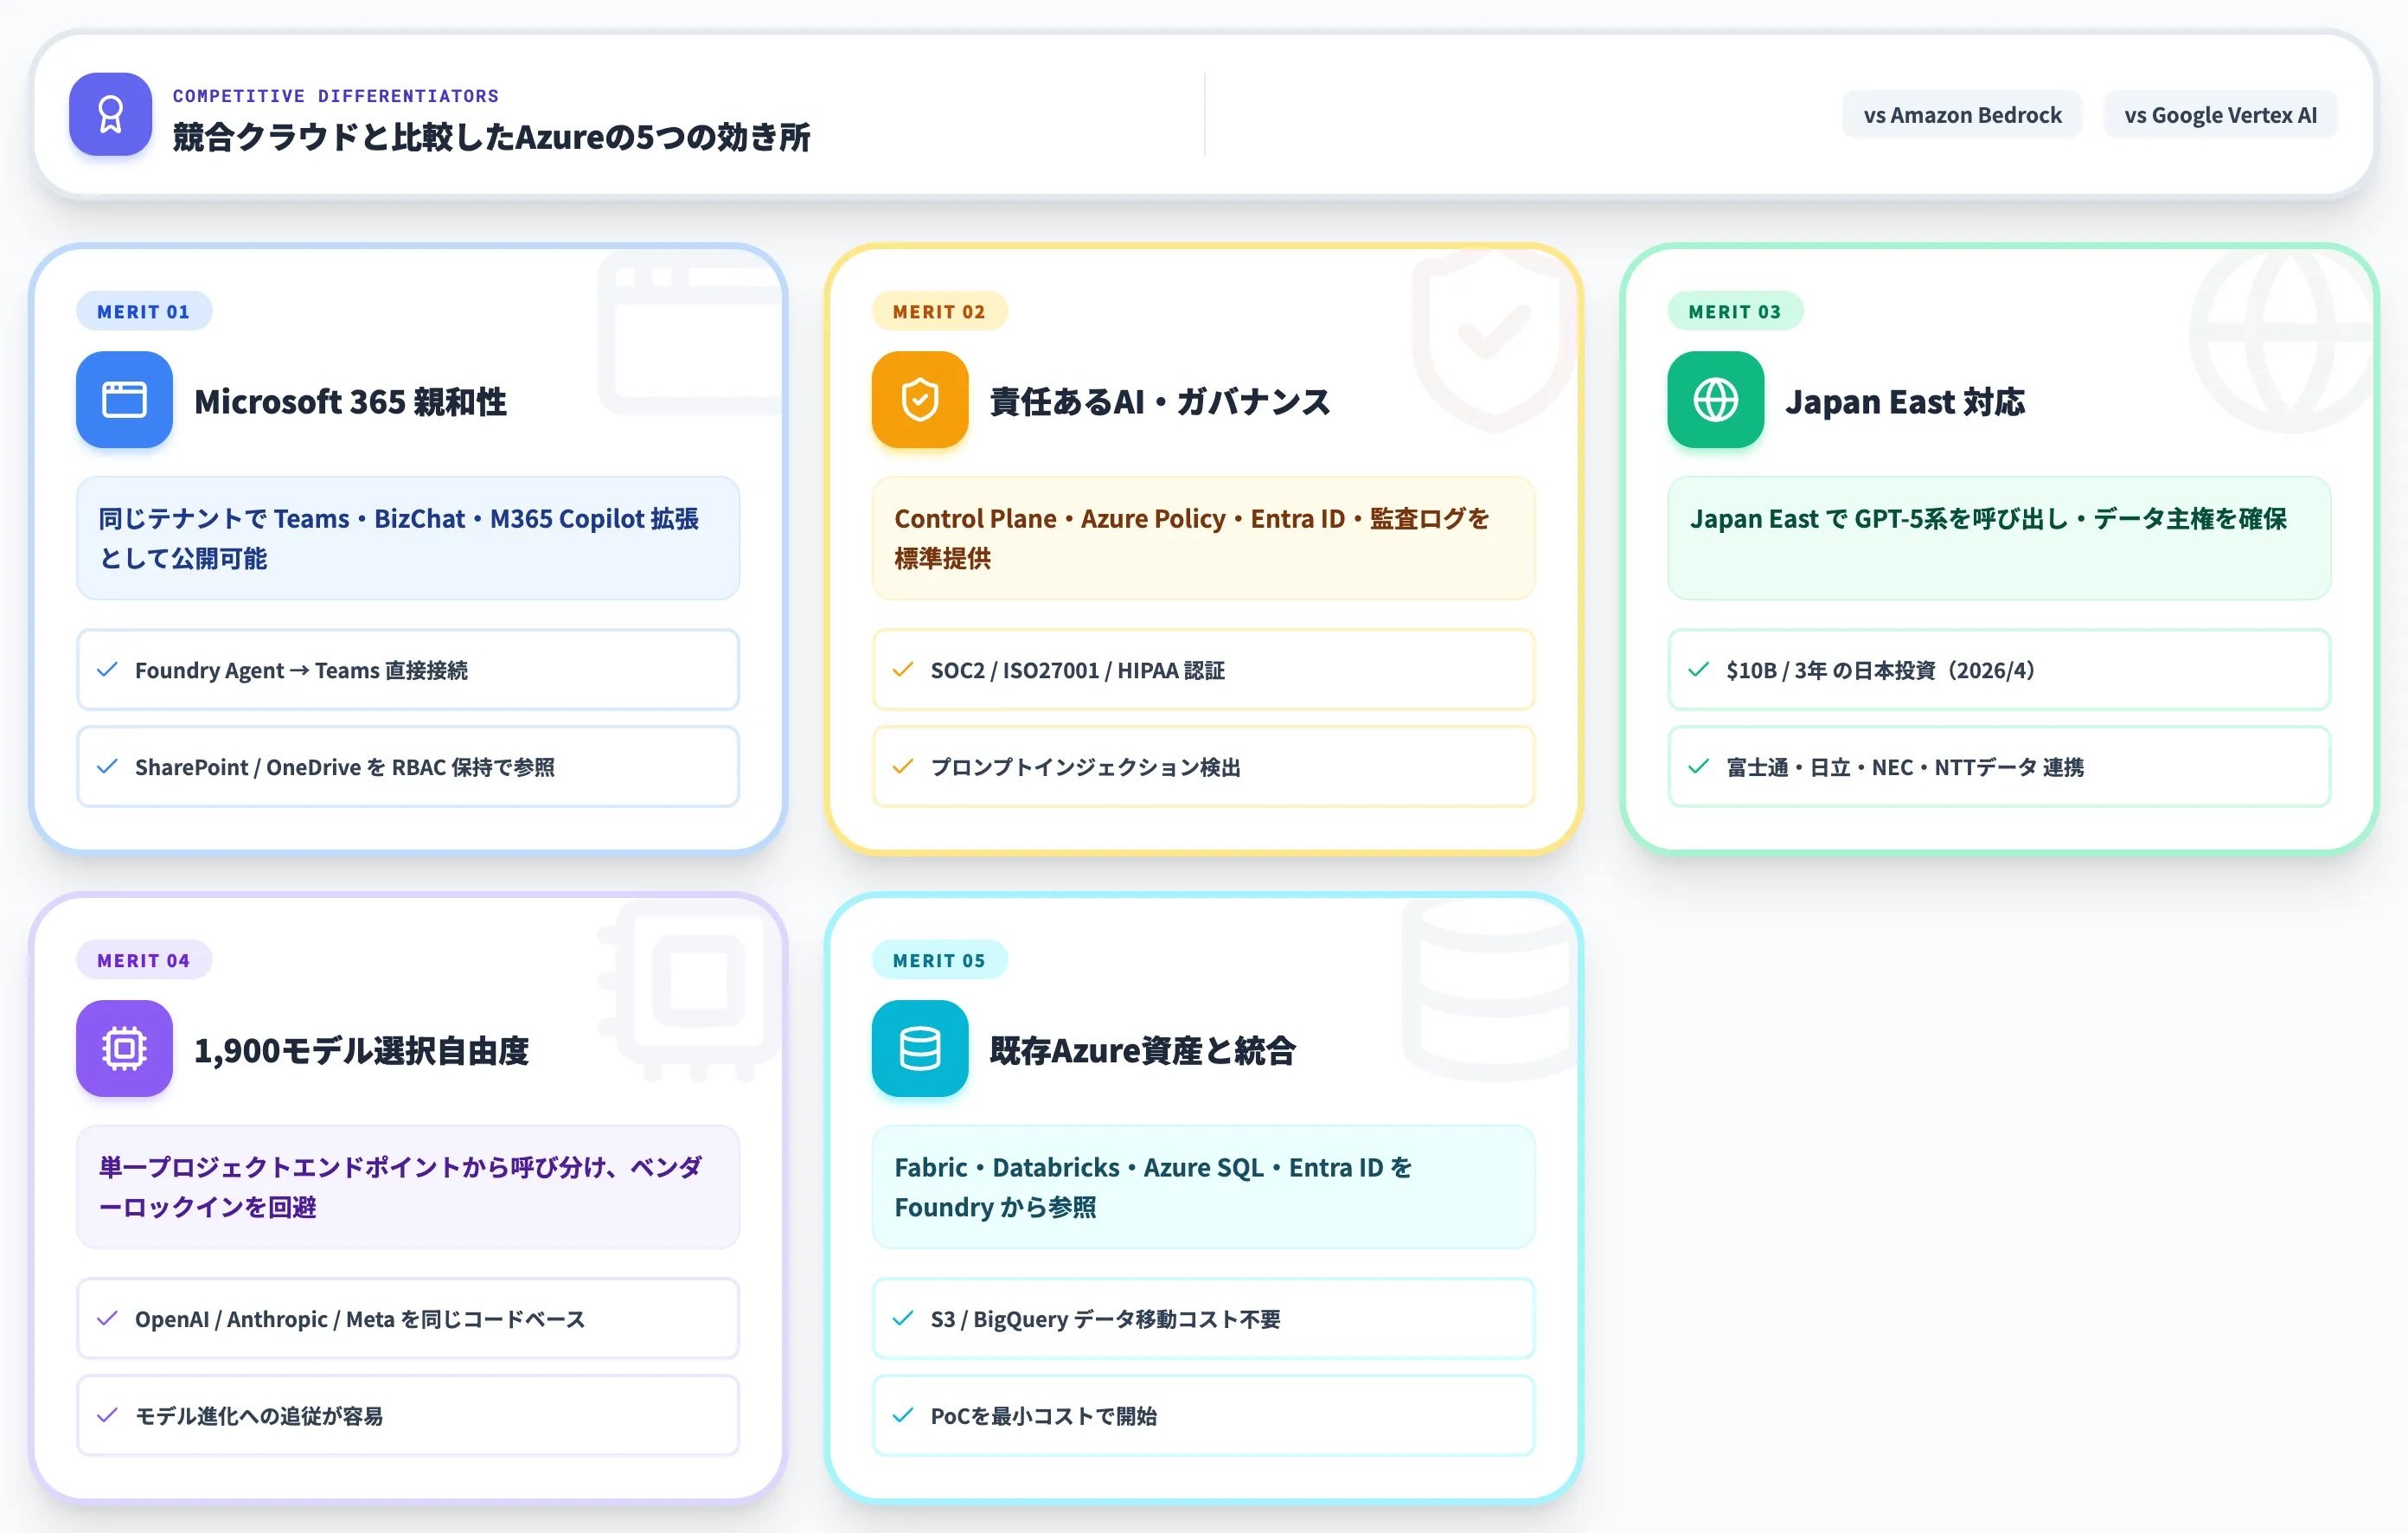Click the teal database icon for 既存Azure資産と統合
This screenshot has height=1533, width=2408.
coord(920,1049)
